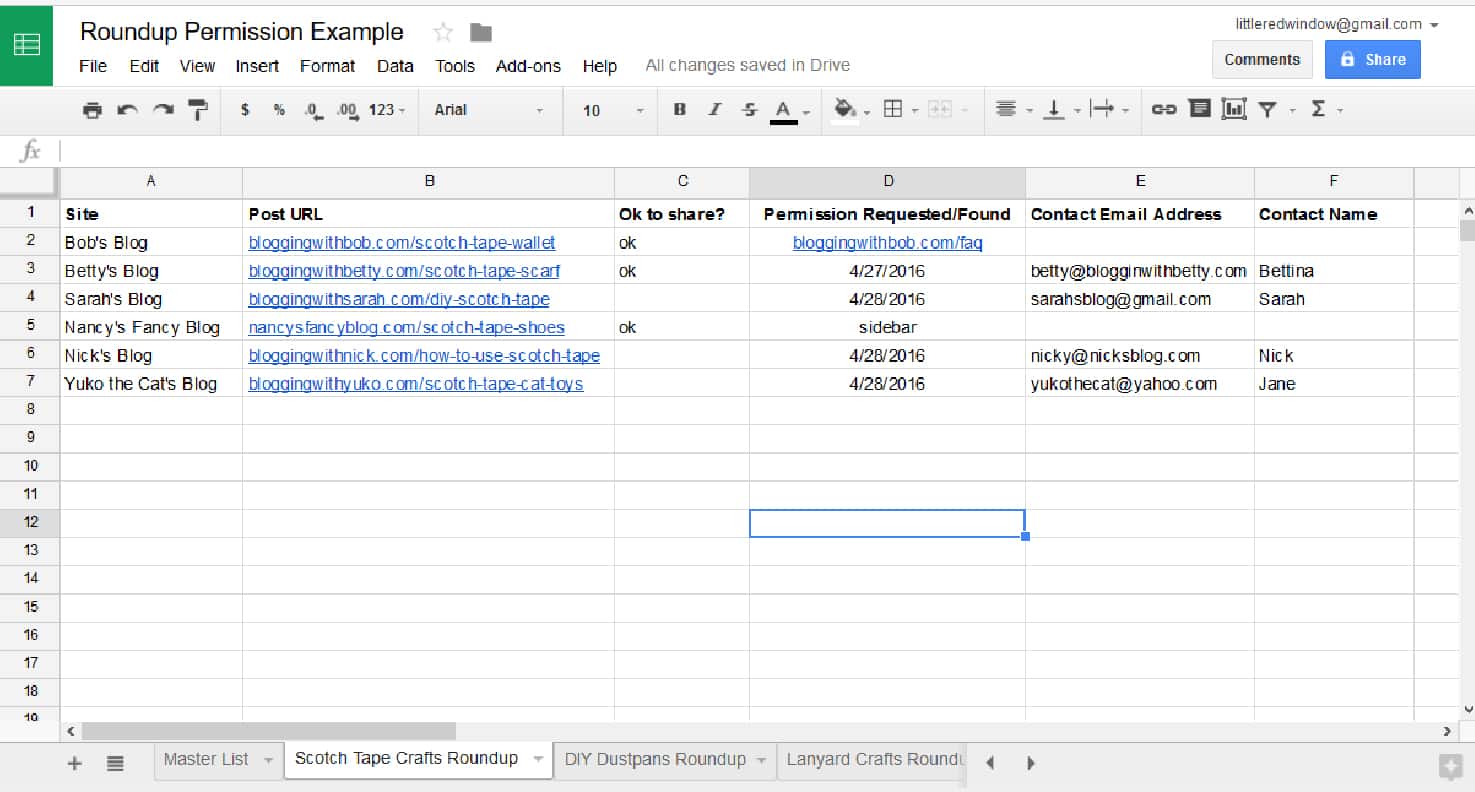
Task: Format selection as percent
Action: [x=277, y=110]
